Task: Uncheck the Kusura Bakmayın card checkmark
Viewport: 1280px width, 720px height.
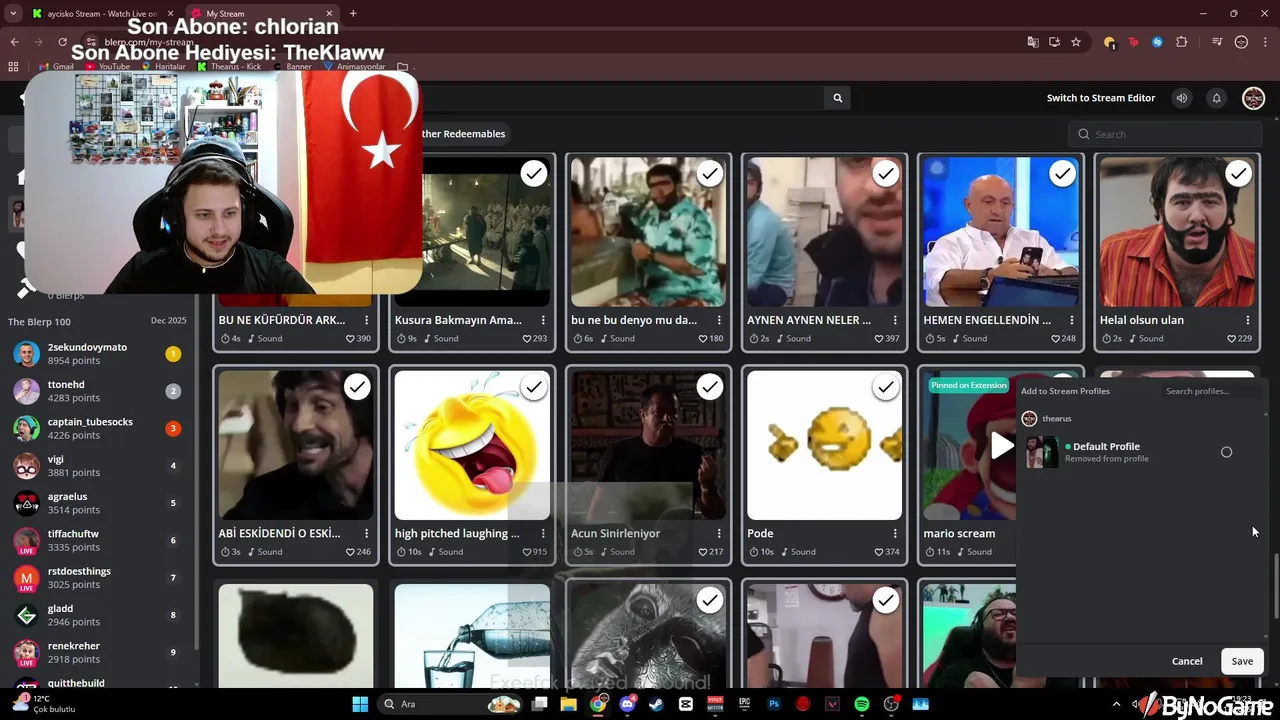Action: (x=534, y=174)
